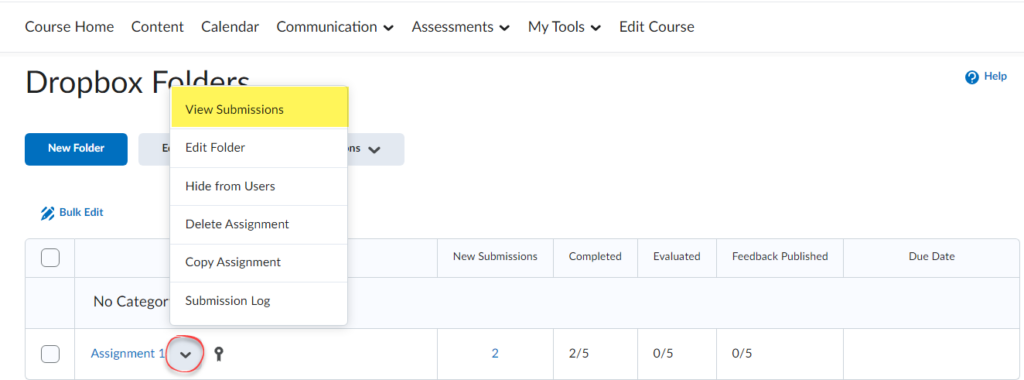Click the 0/5 value under Evaluated
1024x380 pixels.
(x=664, y=353)
